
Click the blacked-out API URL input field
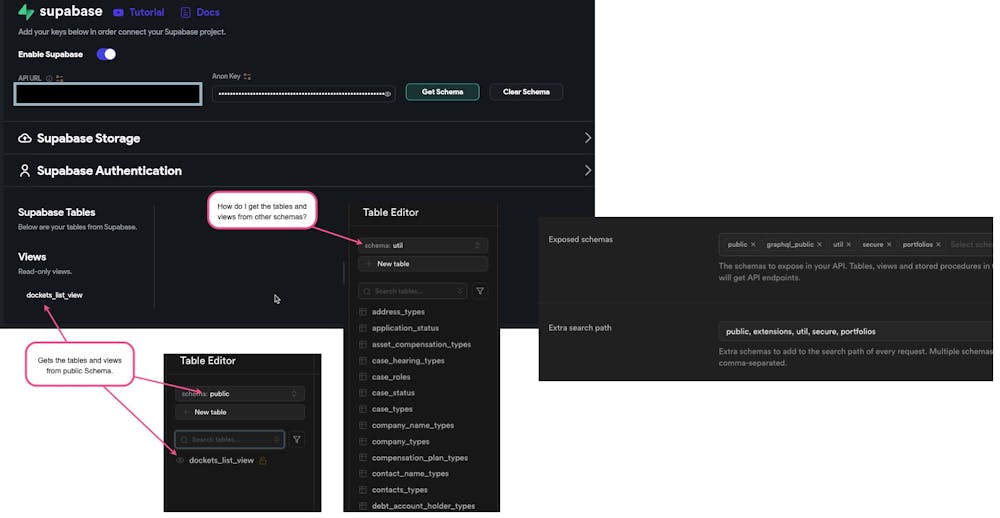point(108,94)
